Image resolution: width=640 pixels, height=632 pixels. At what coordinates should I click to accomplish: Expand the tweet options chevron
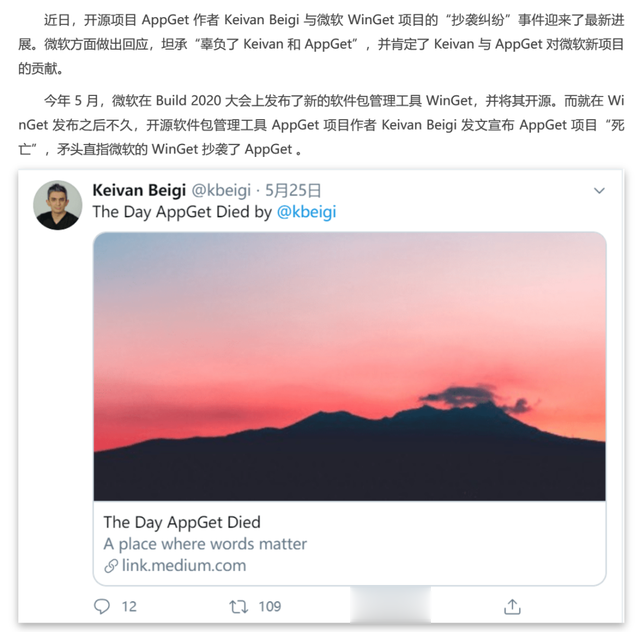tap(599, 191)
